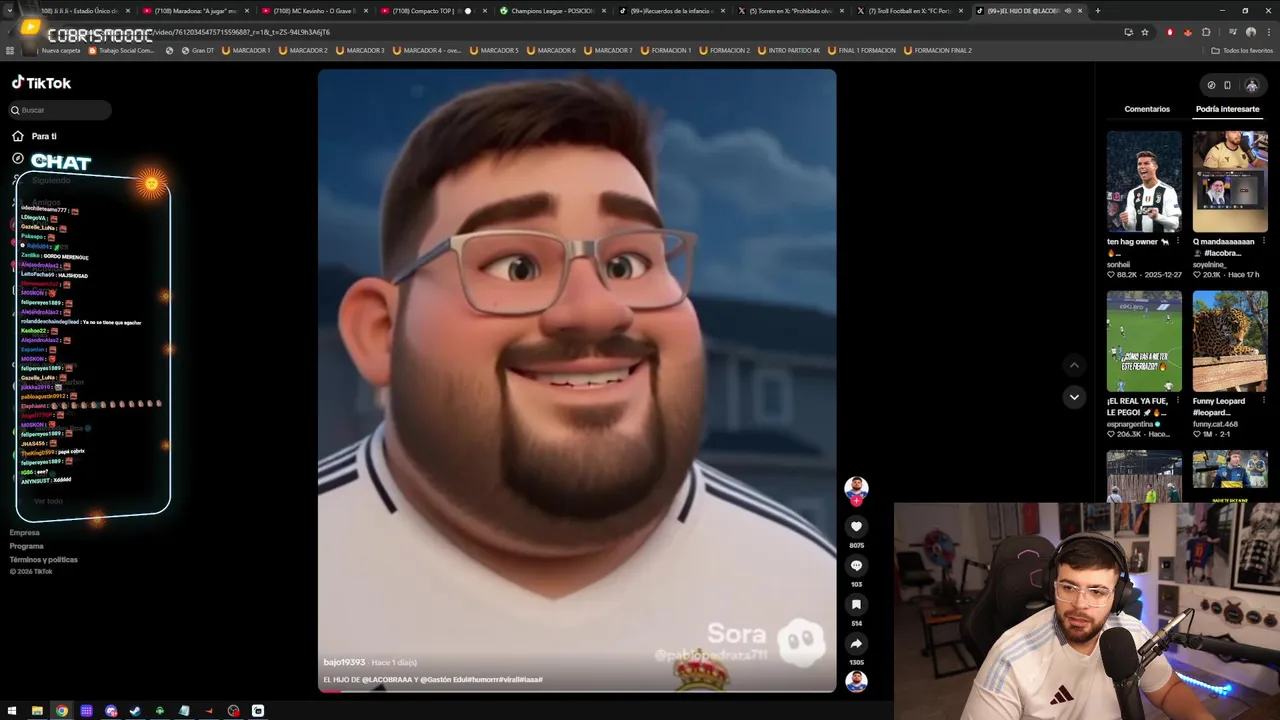Open the 'Q mandaaaaaaan' video thumbnail
Screen dimensions: 1280x720
click(1230, 181)
